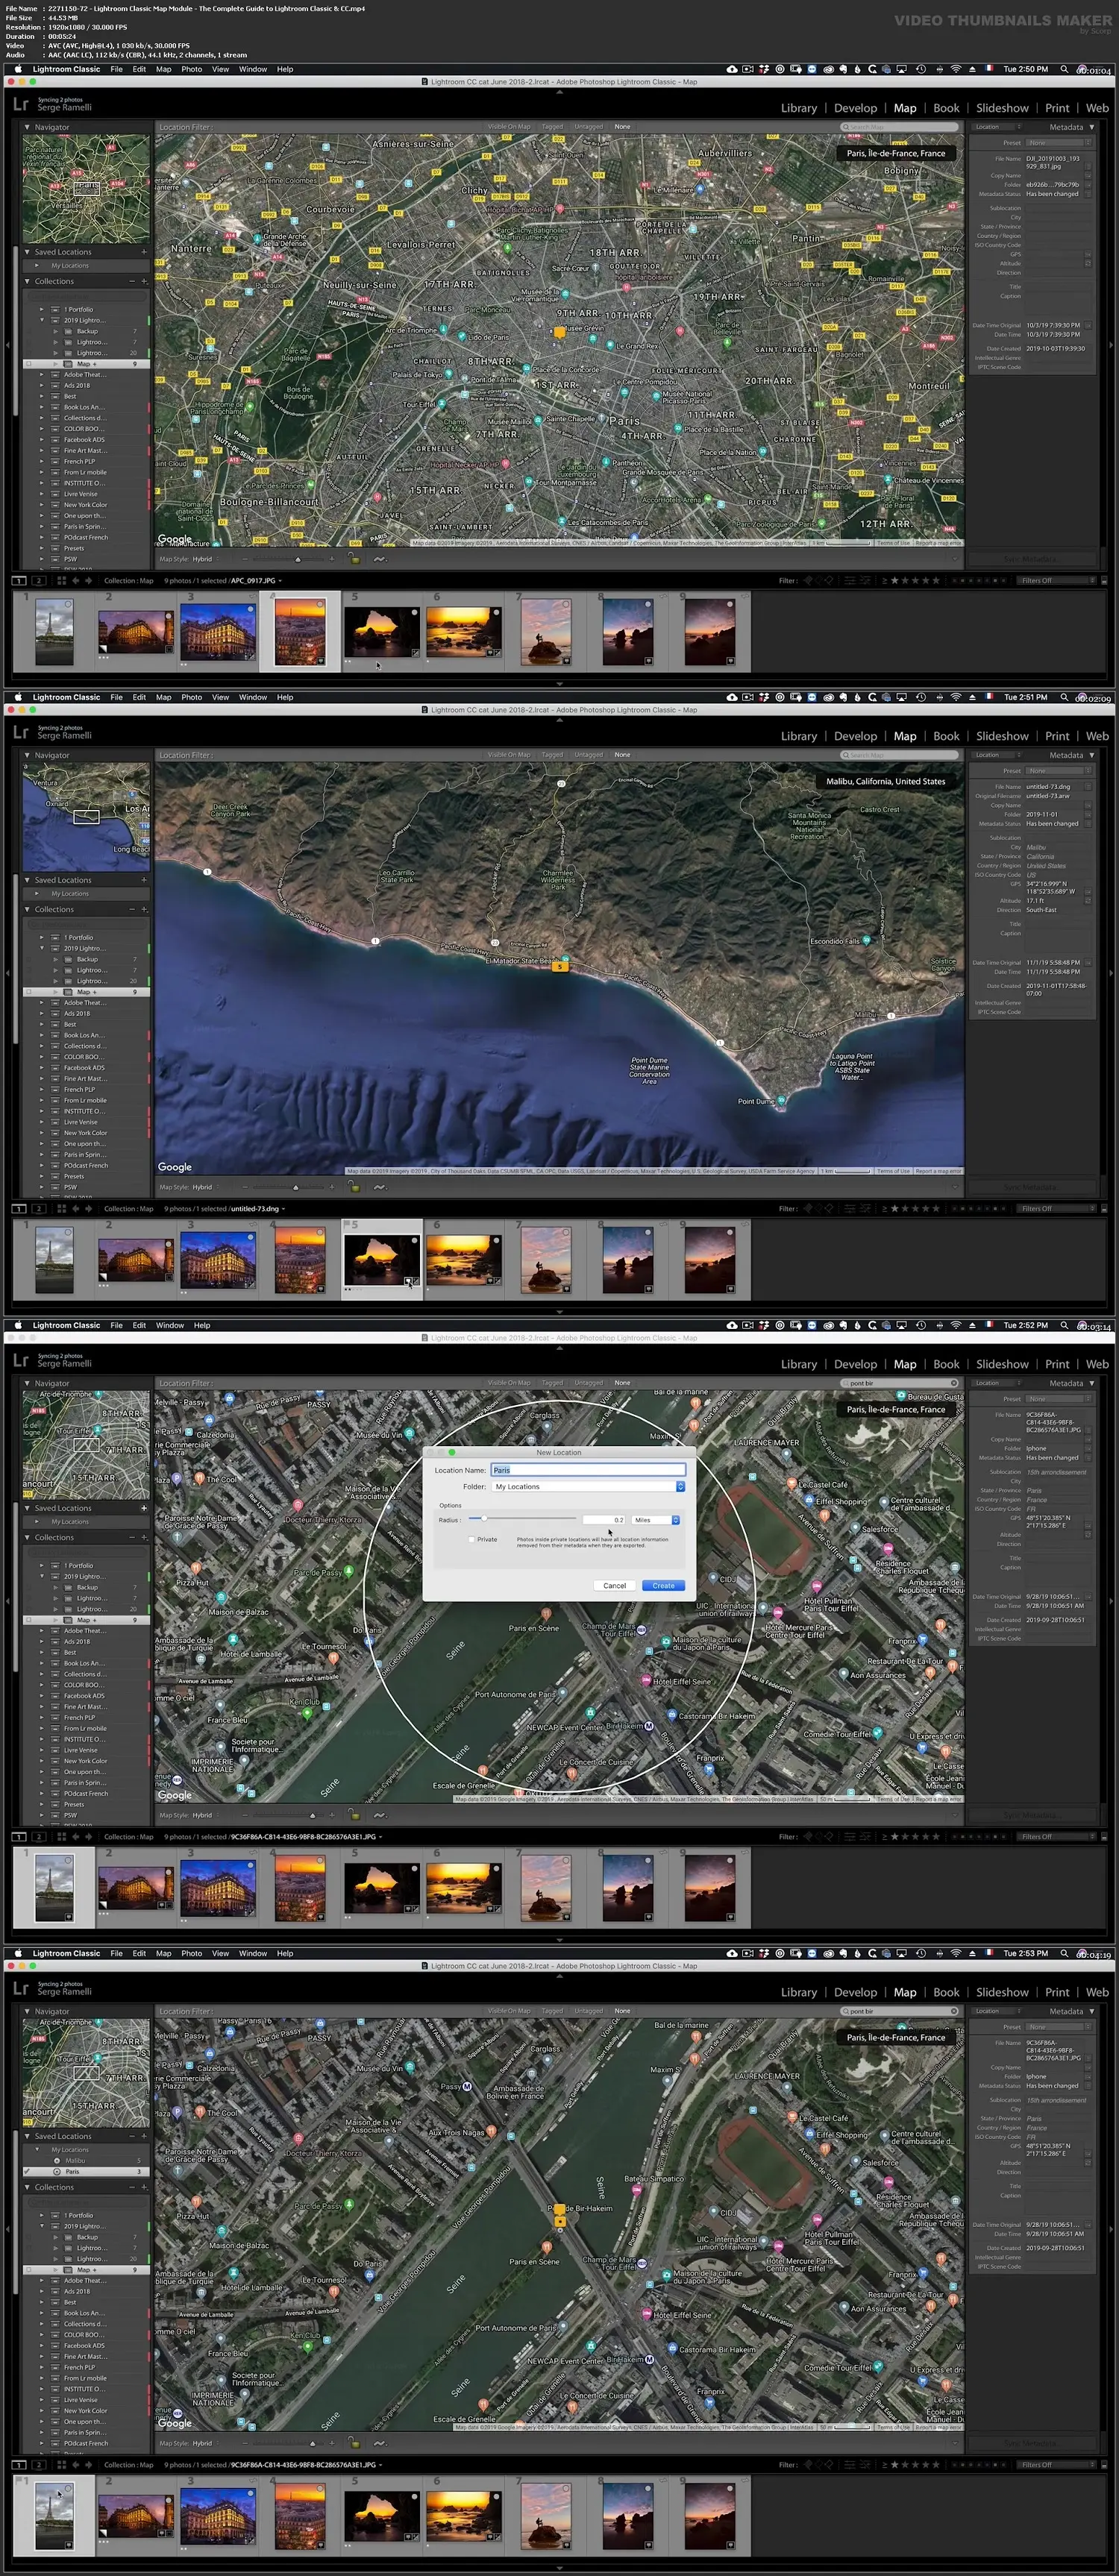Screen dimensions: 1119x2576
Task: Collapse Metadata panel triangle in 2:50 PM frame
Action: tap(1091, 127)
